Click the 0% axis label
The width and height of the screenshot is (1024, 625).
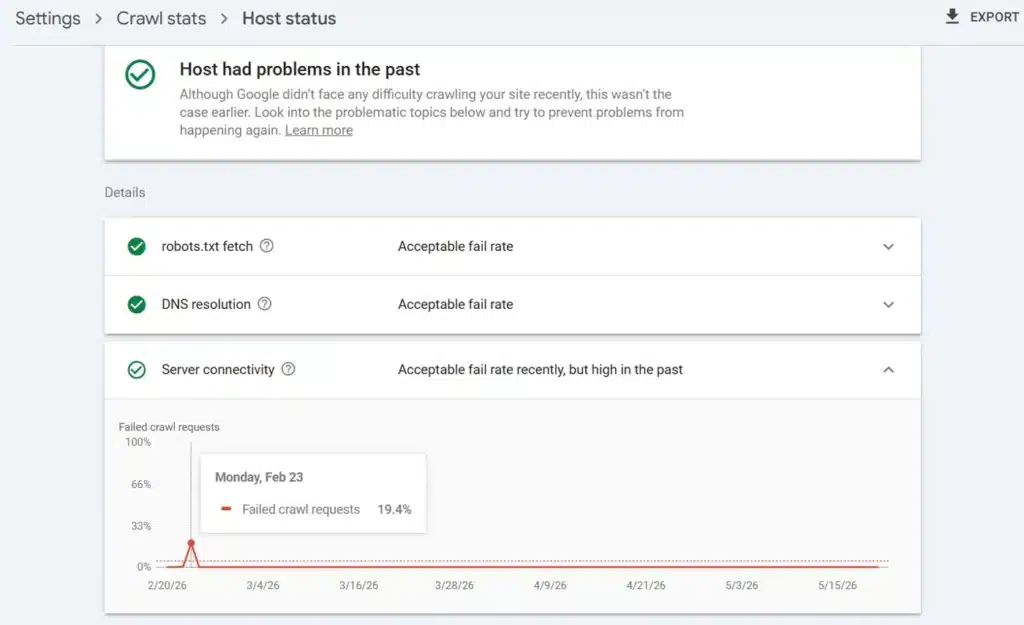144,567
